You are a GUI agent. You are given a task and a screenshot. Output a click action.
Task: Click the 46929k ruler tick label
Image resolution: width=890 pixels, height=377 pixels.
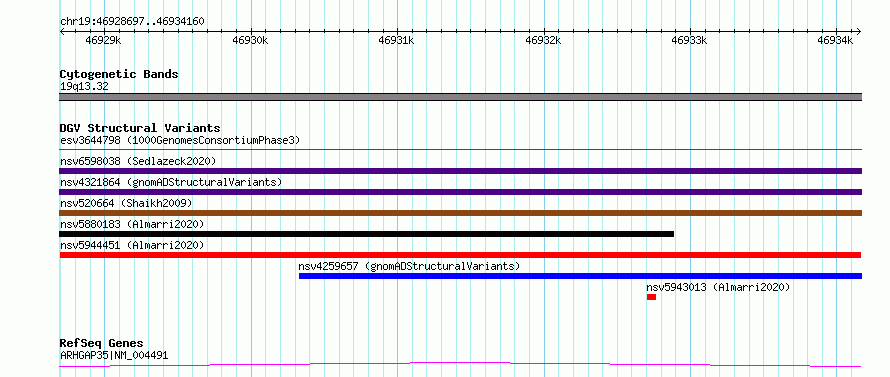(x=103, y=40)
